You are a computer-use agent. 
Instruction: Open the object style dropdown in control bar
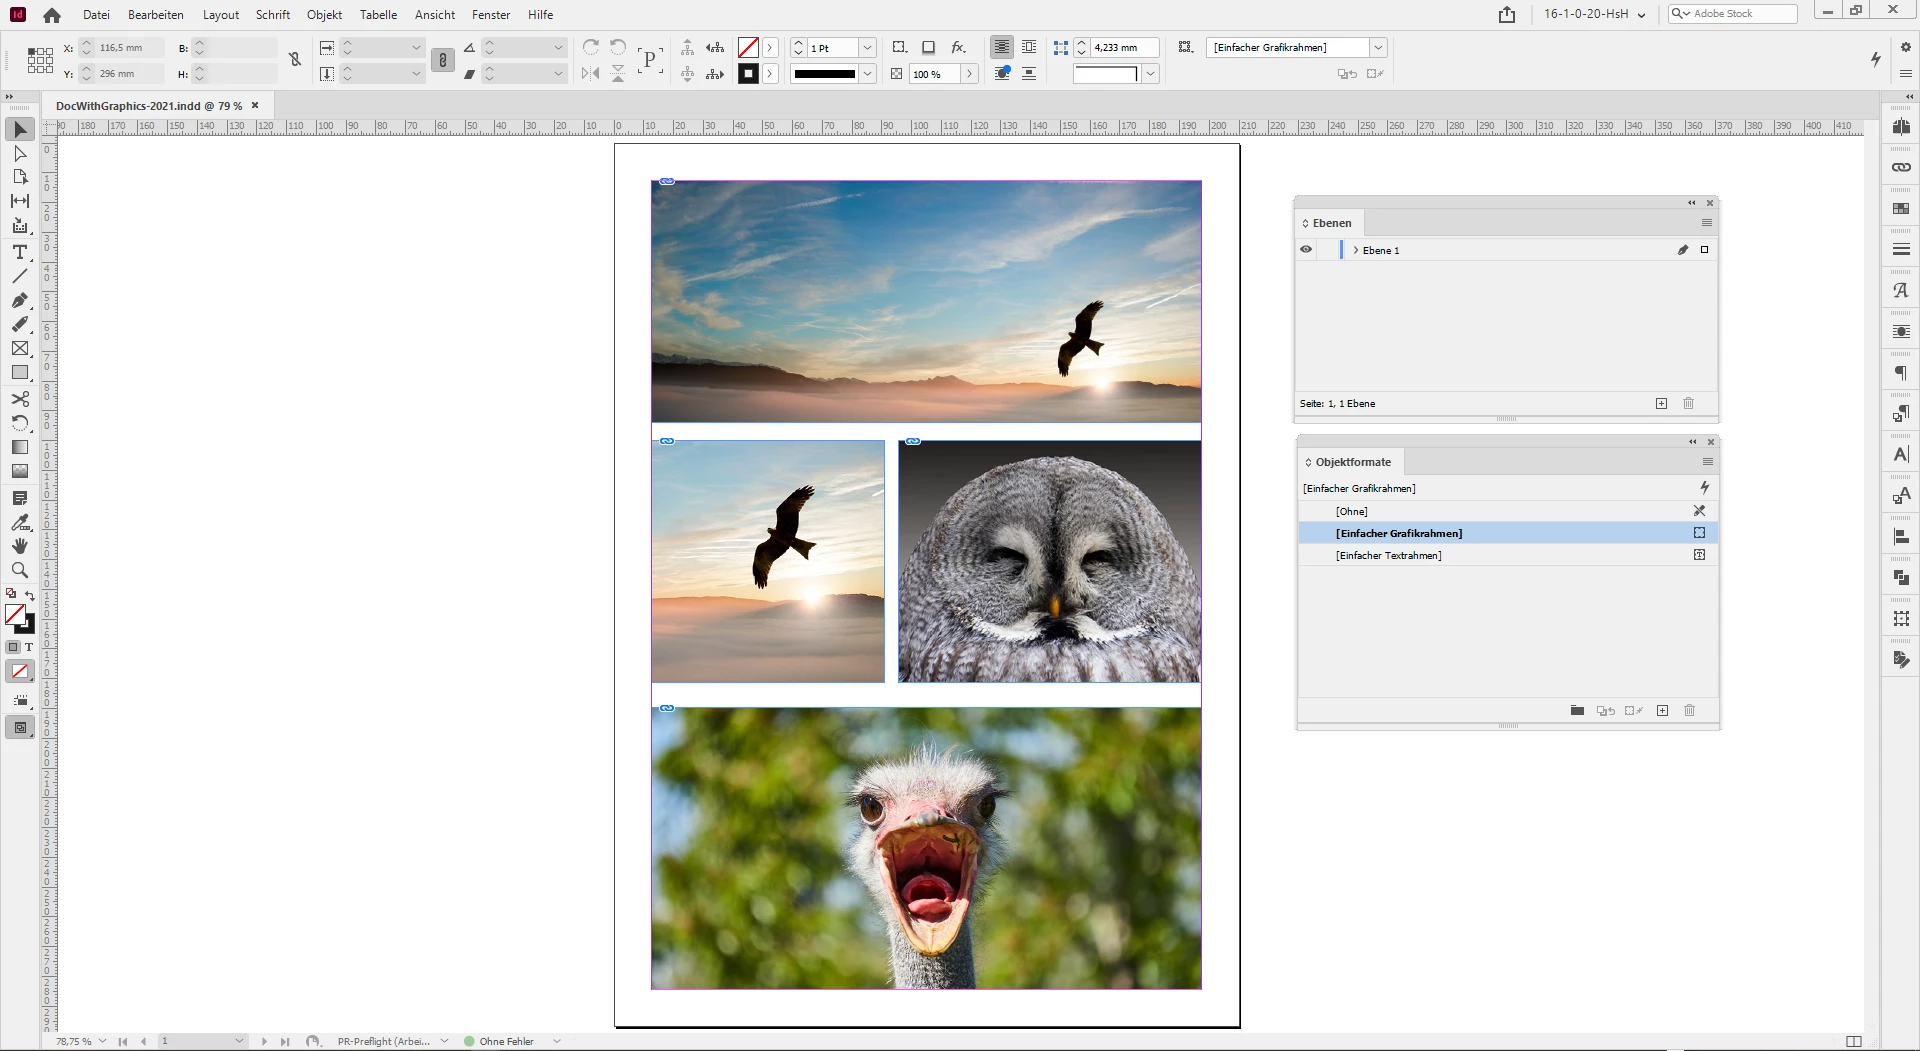pyautogui.click(x=1378, y=48)
